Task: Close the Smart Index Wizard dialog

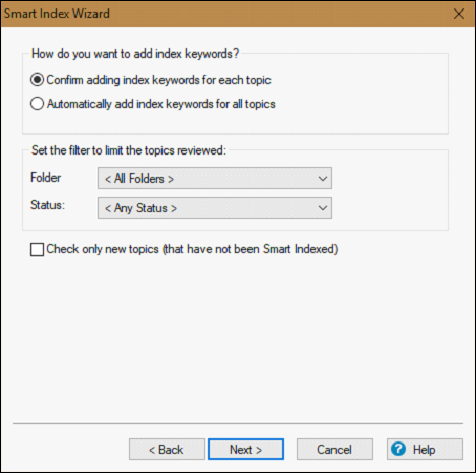Action: [x=459, y=14]
